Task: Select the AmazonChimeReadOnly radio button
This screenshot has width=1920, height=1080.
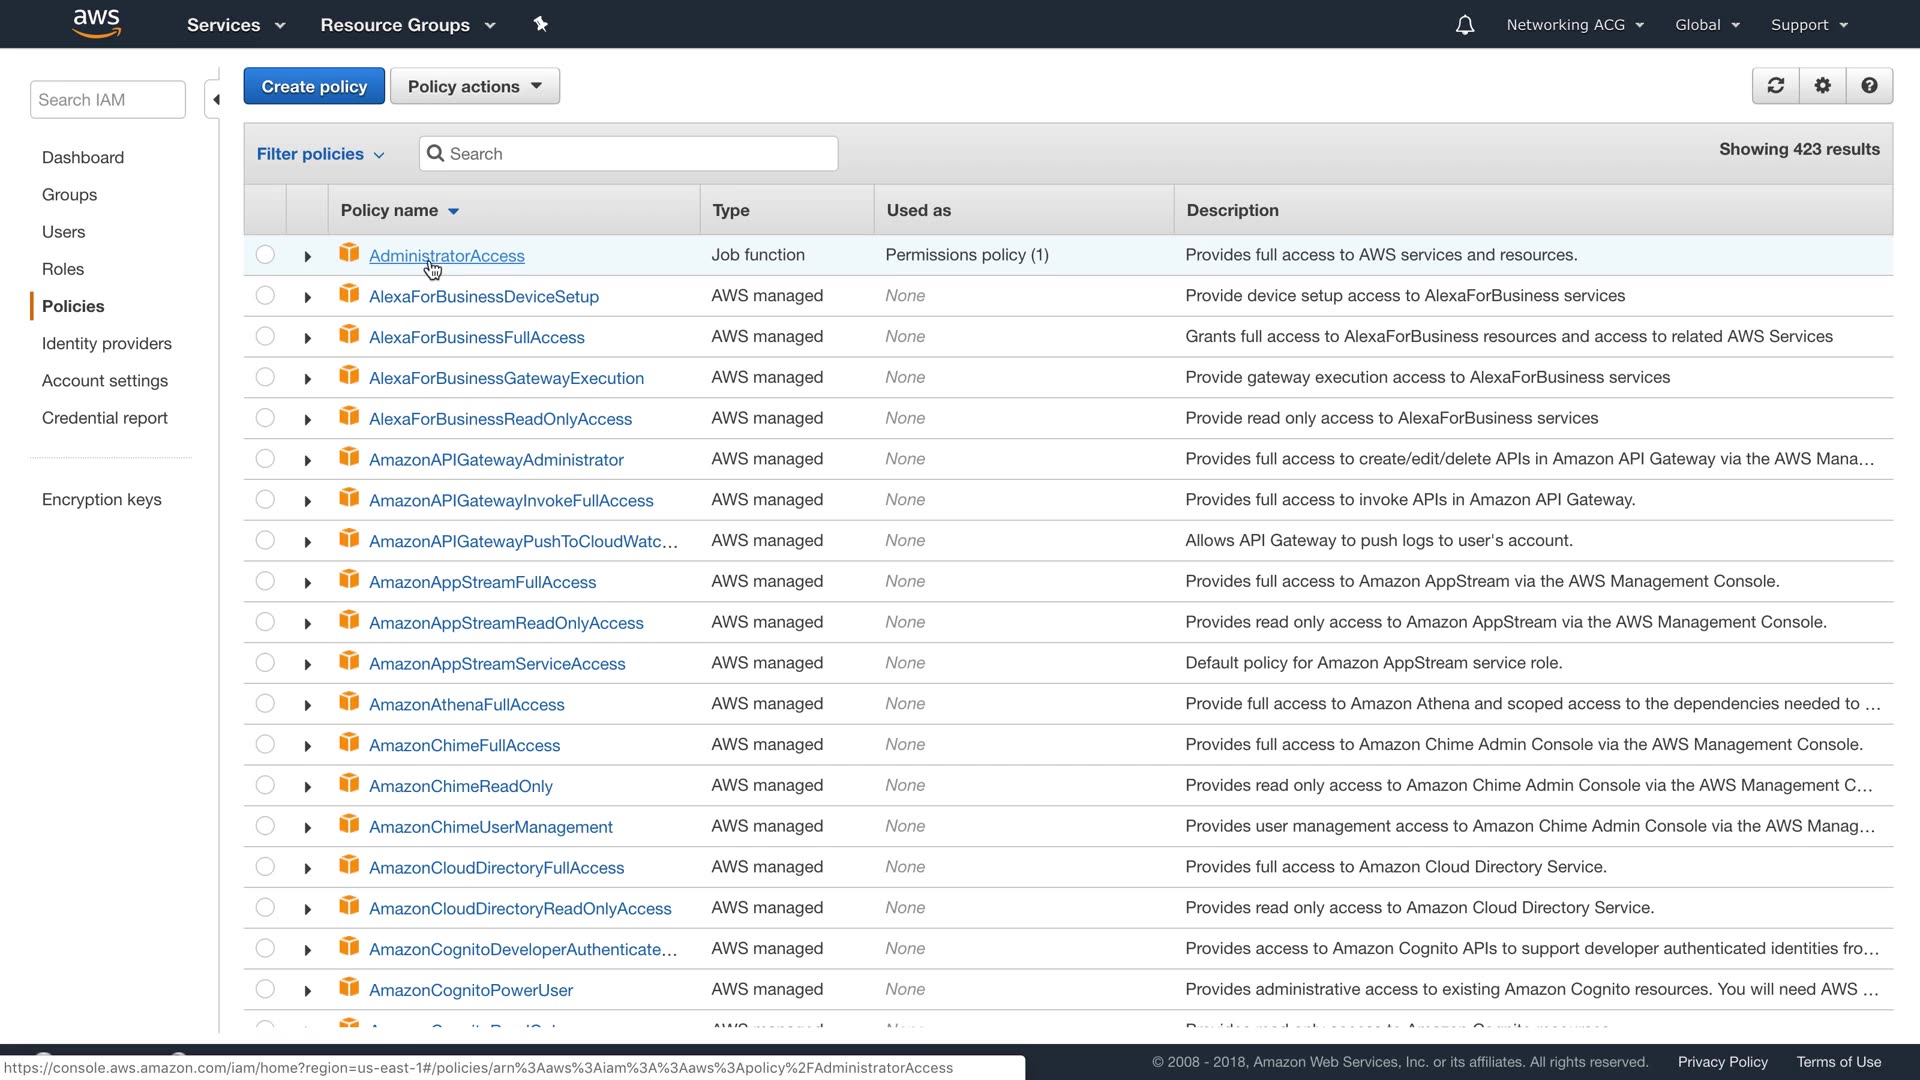Action: (x=265, y=785)
